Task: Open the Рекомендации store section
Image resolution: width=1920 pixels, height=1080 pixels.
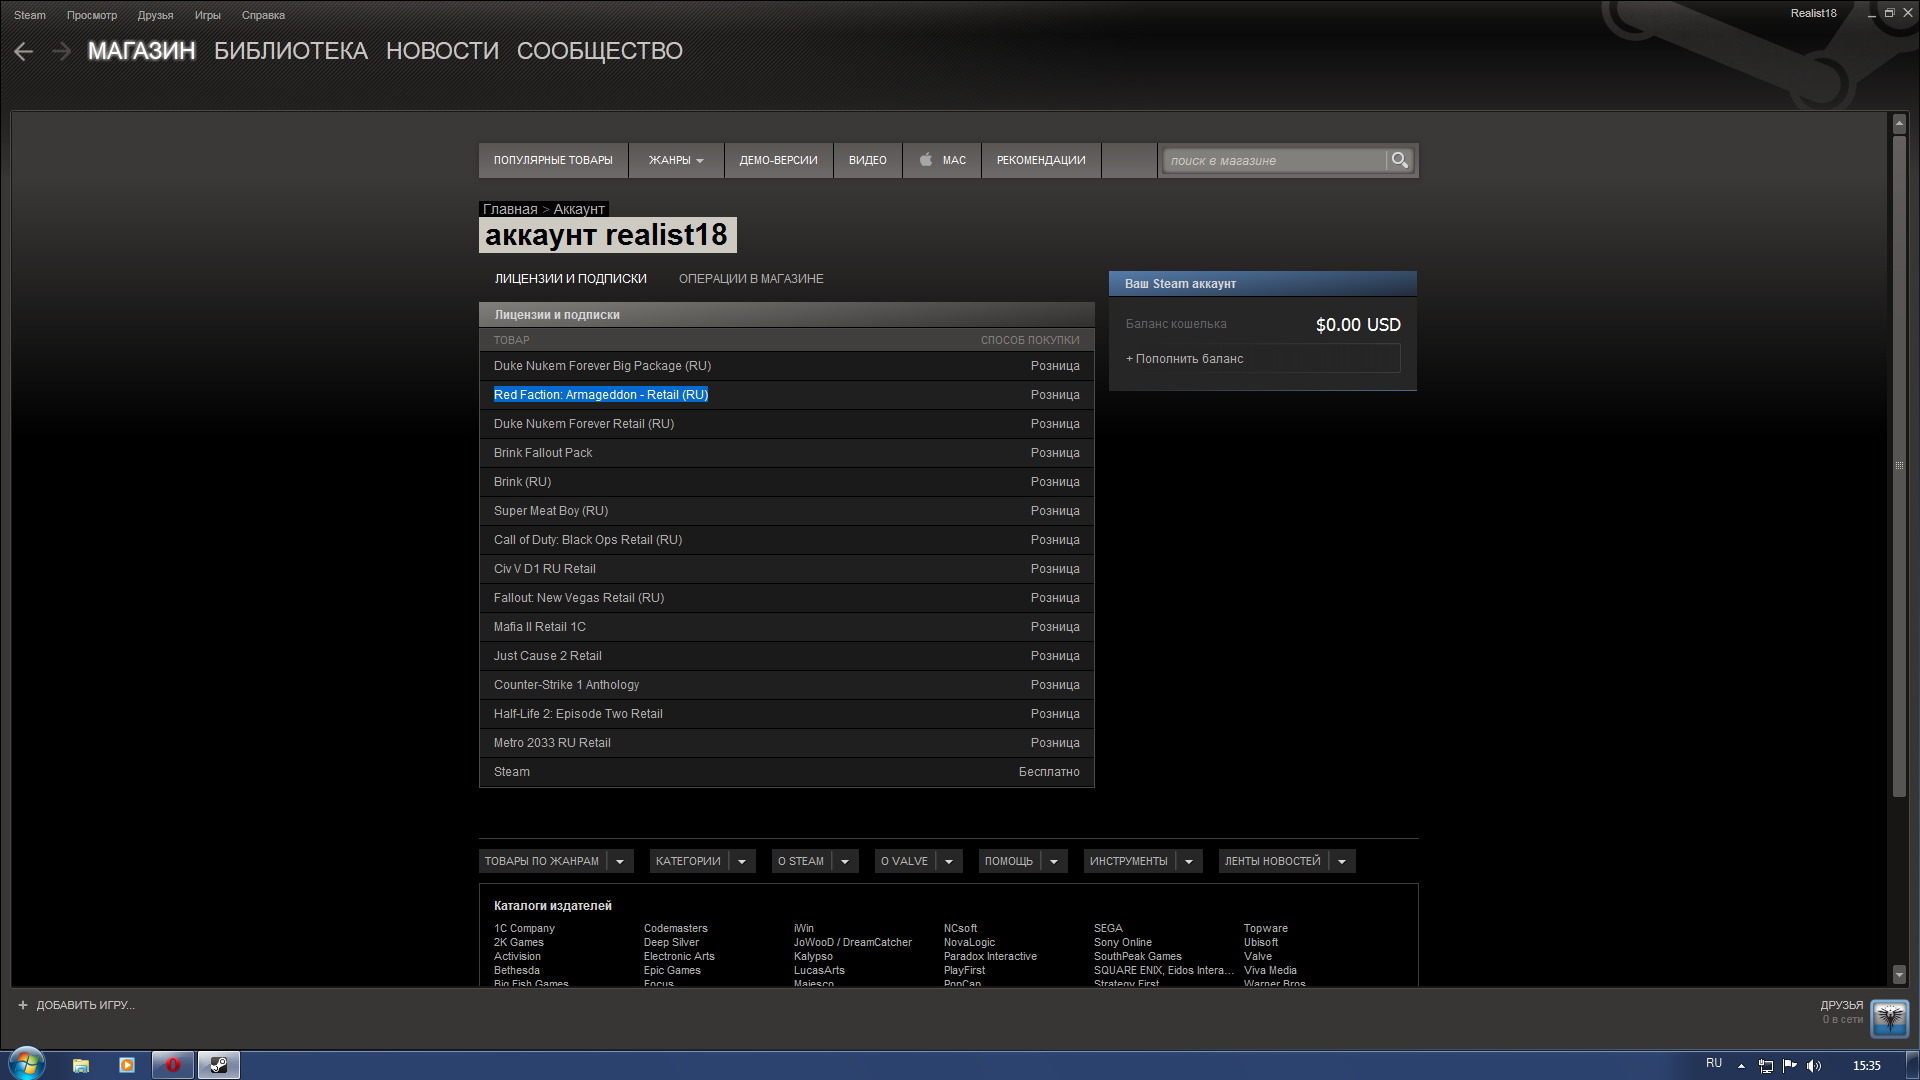Action: pos(1041,160)
